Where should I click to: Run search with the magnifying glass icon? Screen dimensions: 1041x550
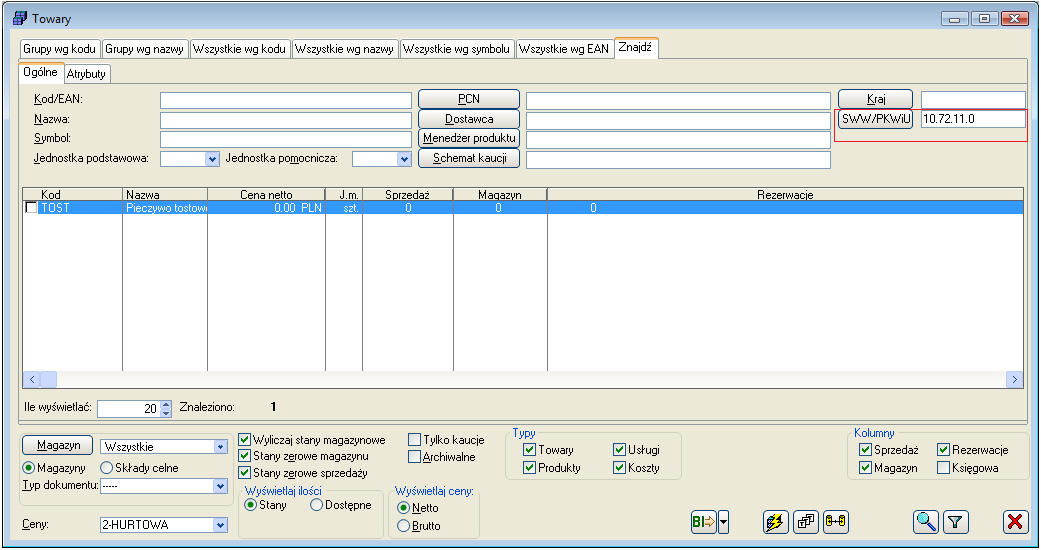point(926,522)
